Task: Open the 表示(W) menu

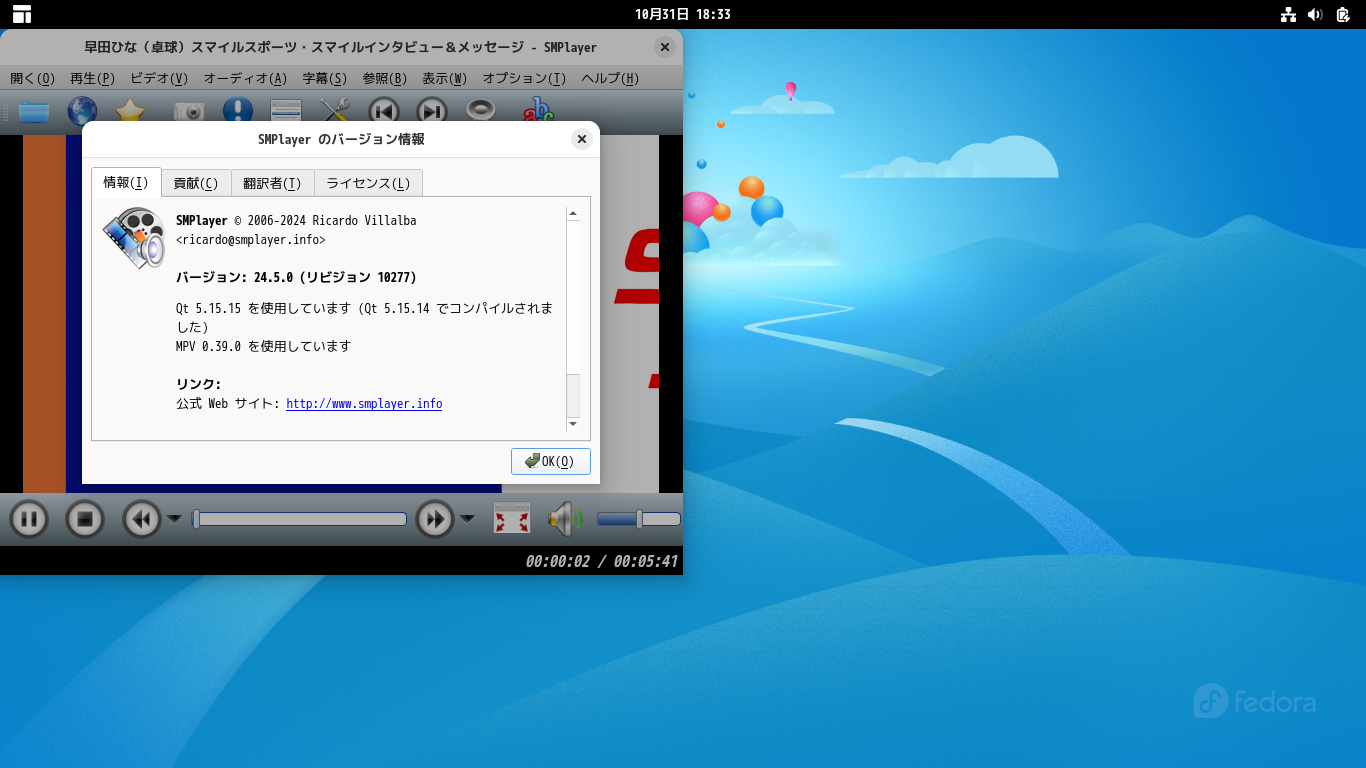Action: coord(445,78)
